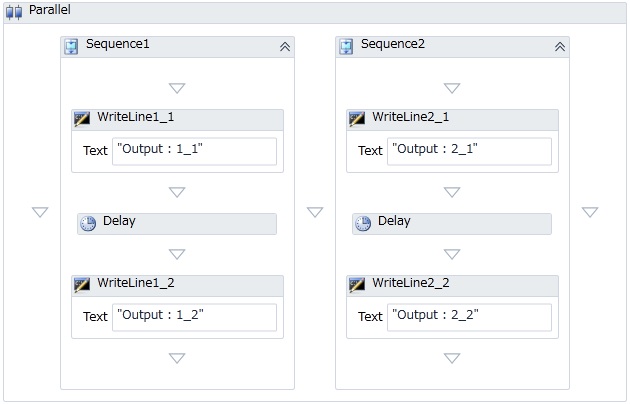Edit the "Output : 1_1" text field
The image size is (630, 404).
[x=194, y=151]
